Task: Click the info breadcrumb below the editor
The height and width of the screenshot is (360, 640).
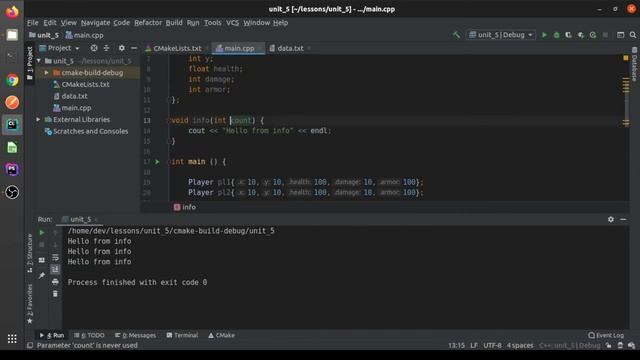Action: pyautogui.click(x=185, y=207)
